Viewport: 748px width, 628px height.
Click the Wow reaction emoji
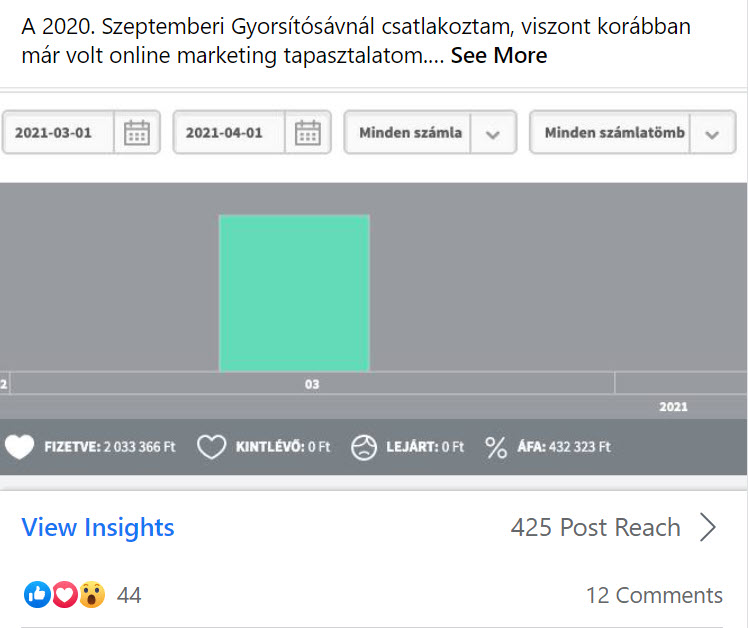click(x=92, y=595)
